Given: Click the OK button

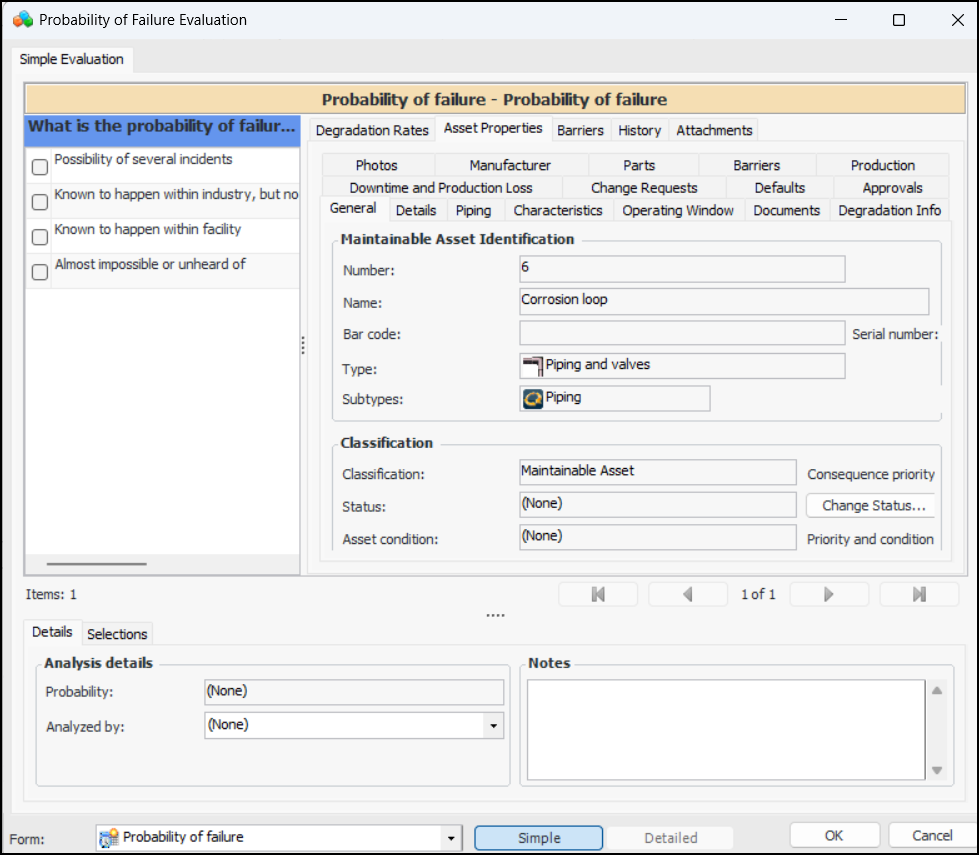Looking at the screenshot, I should pos(834,836).
